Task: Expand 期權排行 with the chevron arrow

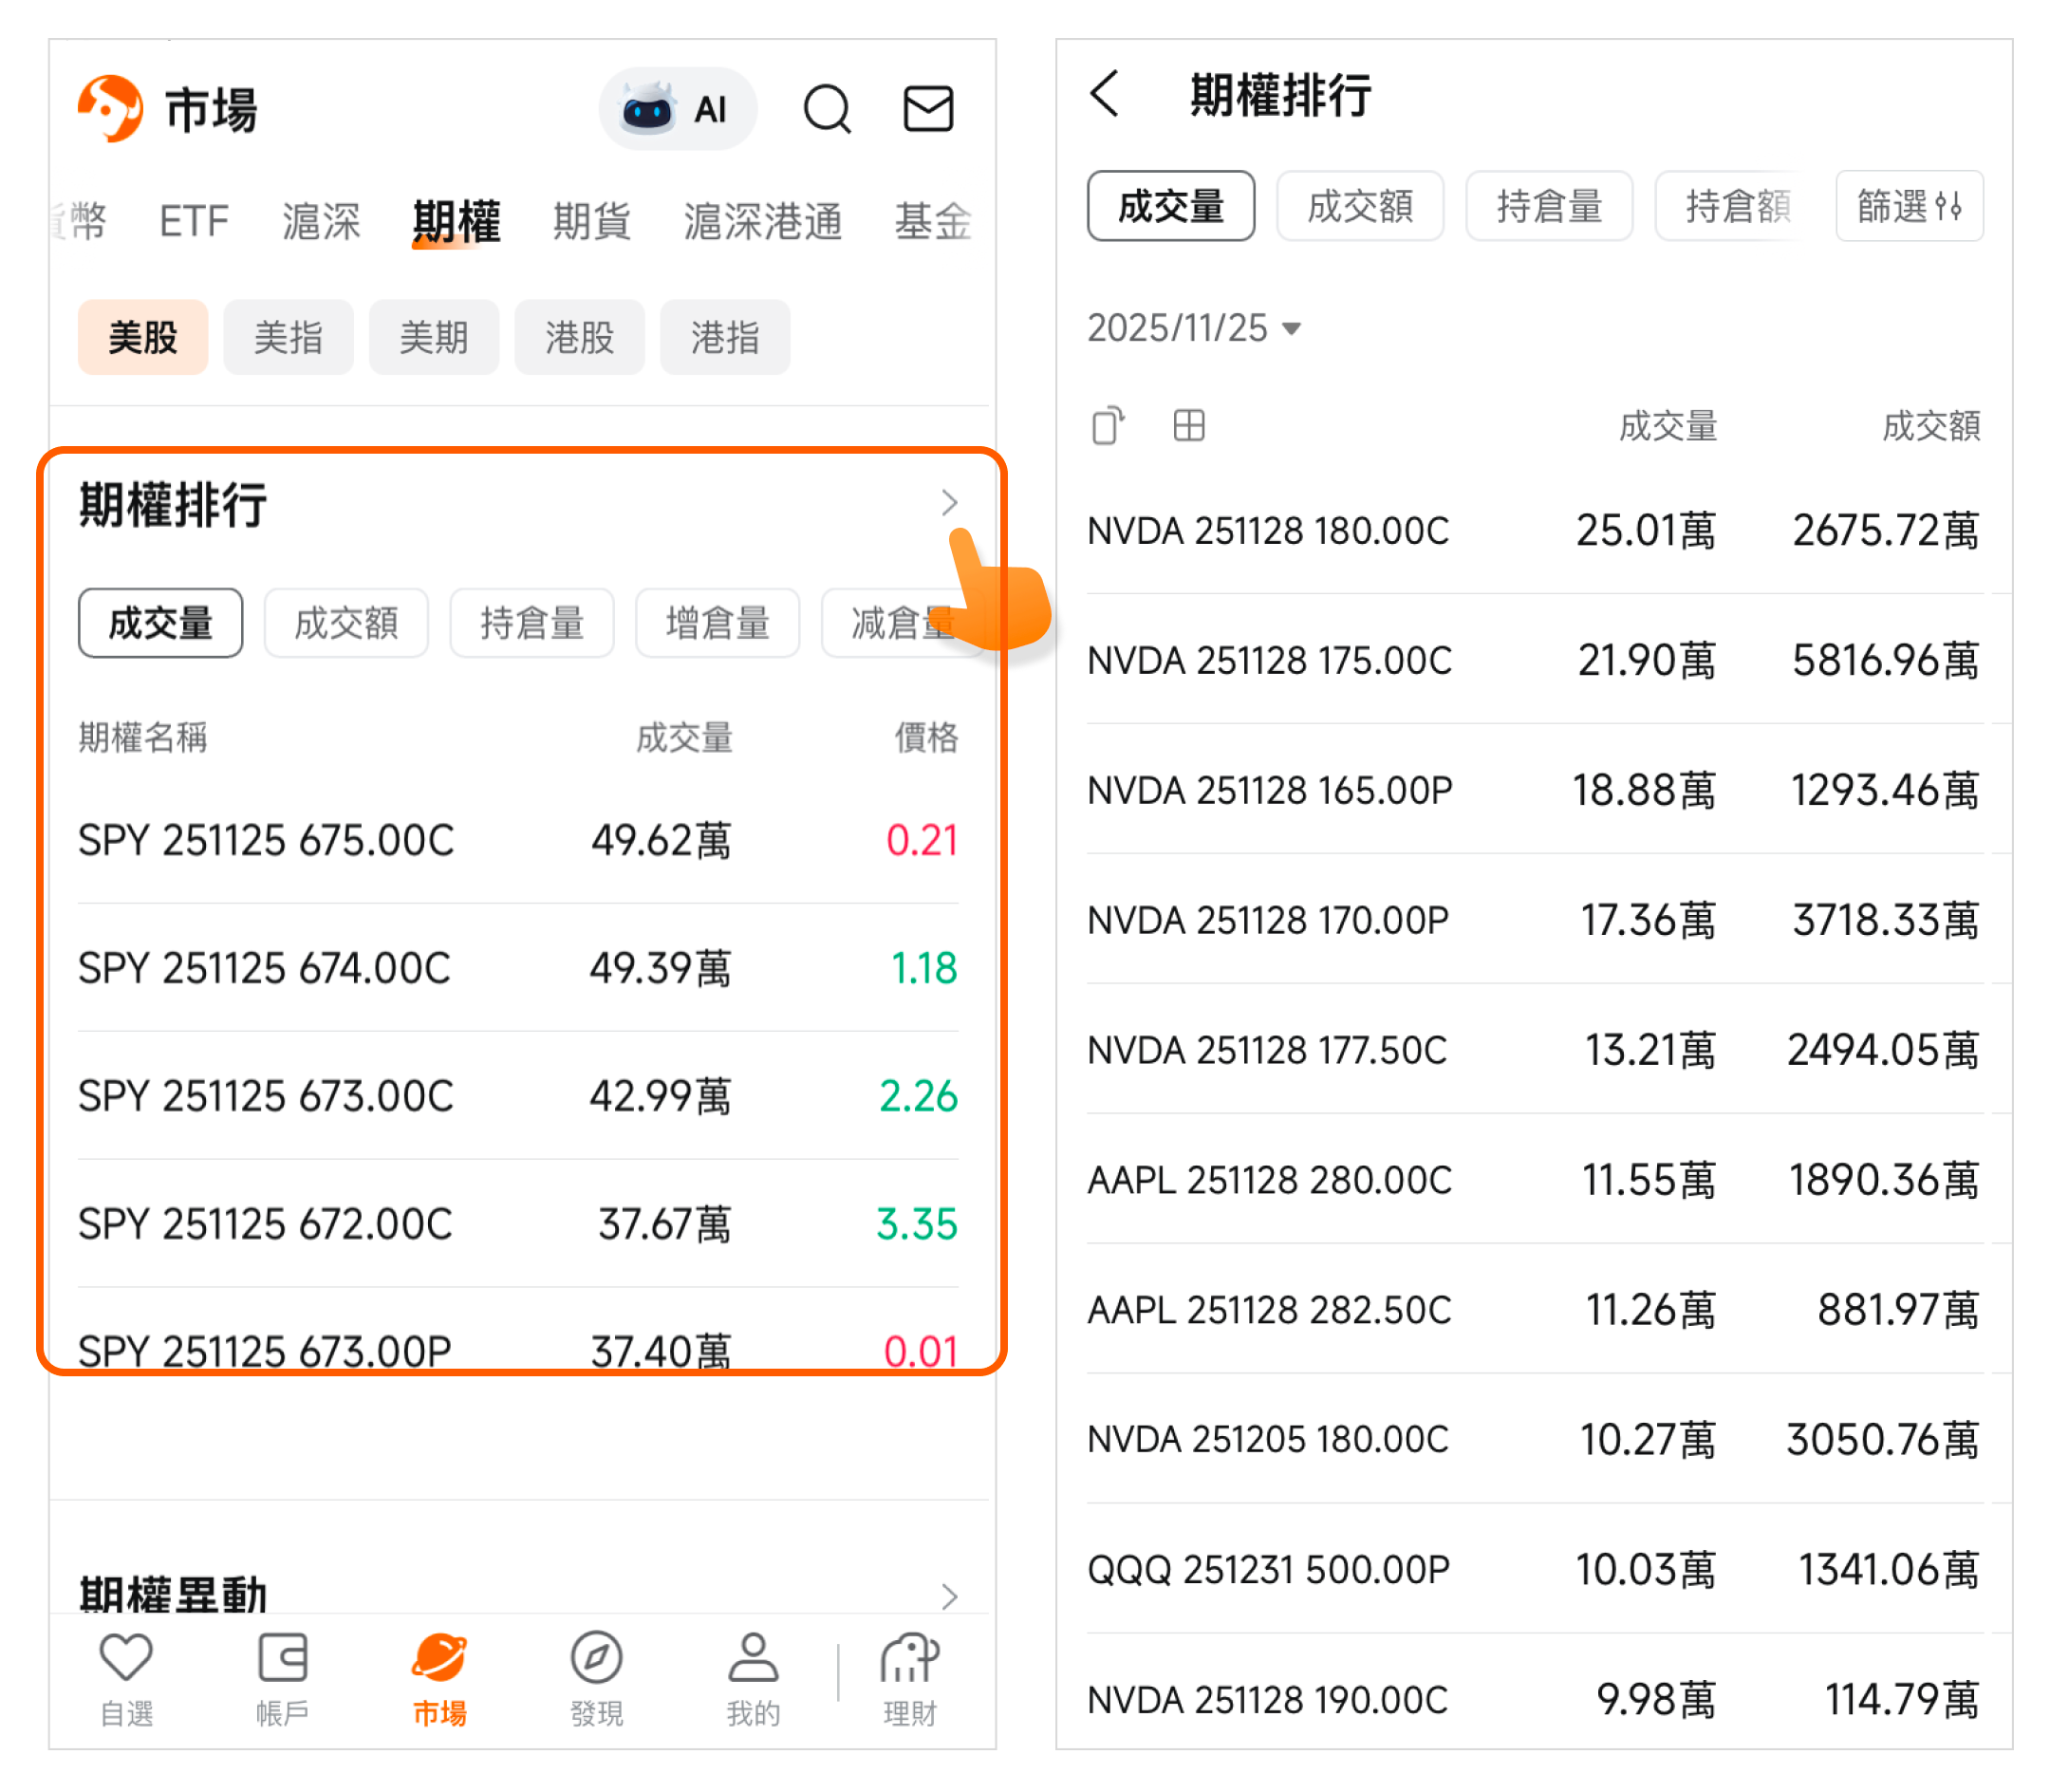Action: click(949, 502)
